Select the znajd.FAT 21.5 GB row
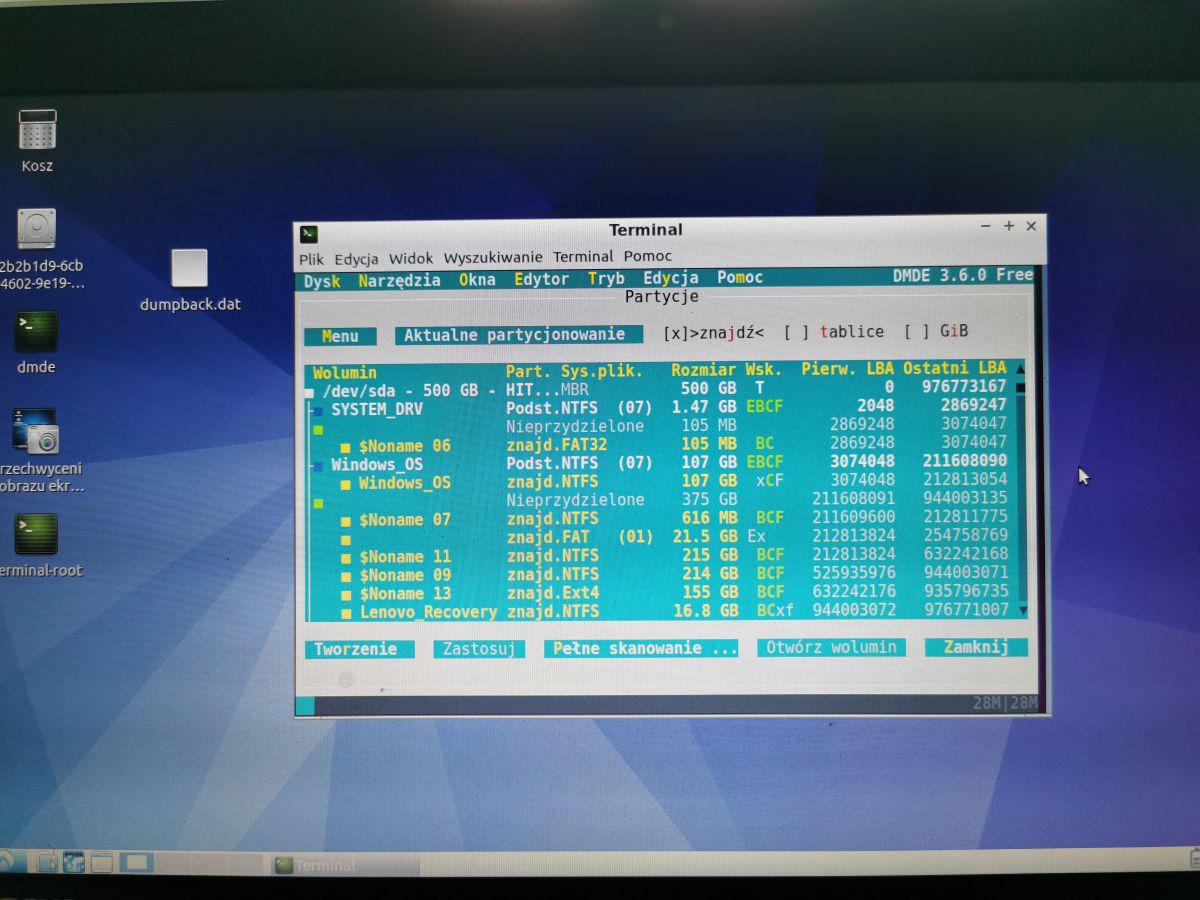 pyautogui.click(x=660, y=537)
